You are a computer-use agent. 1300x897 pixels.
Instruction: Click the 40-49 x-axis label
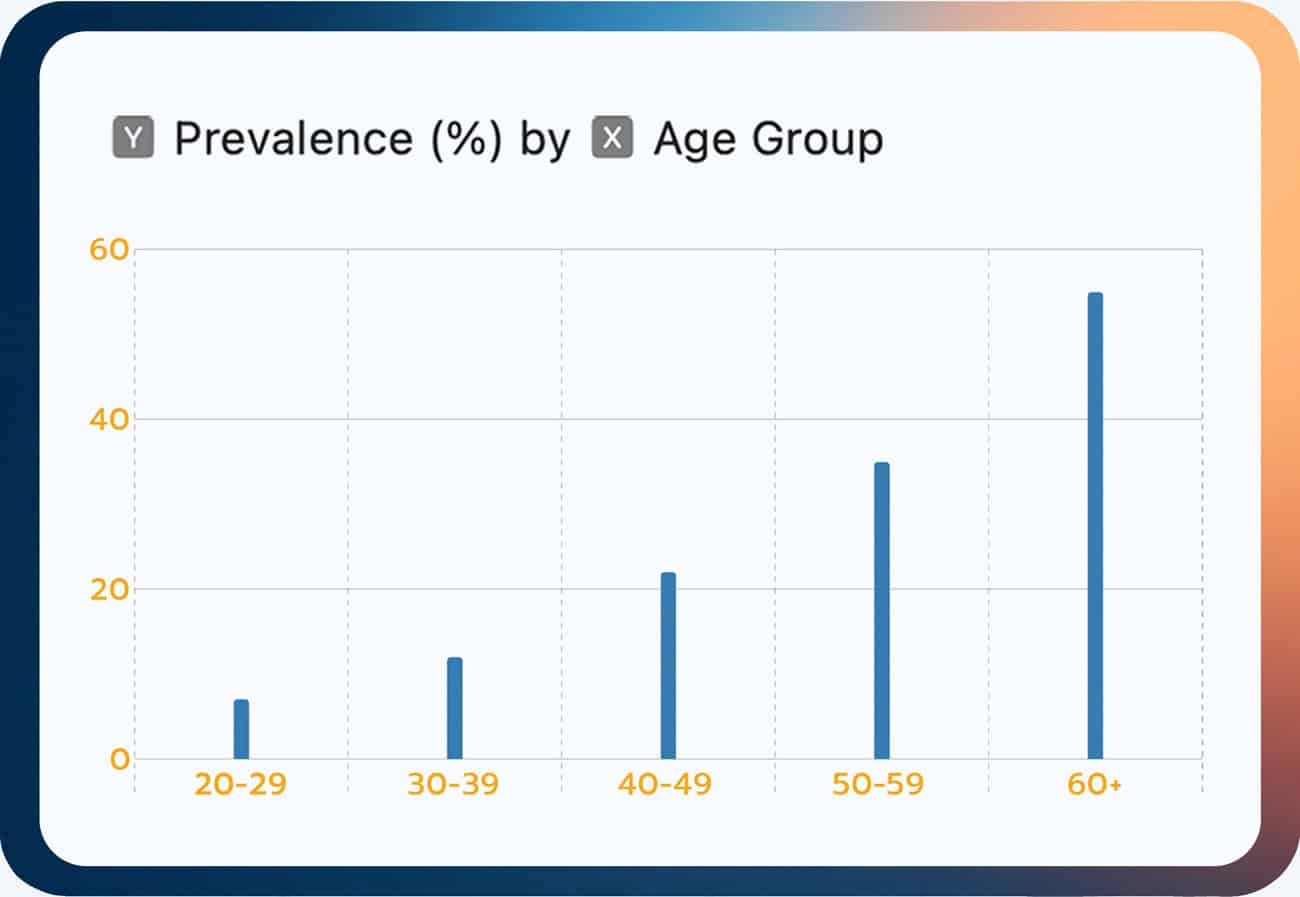pos(665,785)
